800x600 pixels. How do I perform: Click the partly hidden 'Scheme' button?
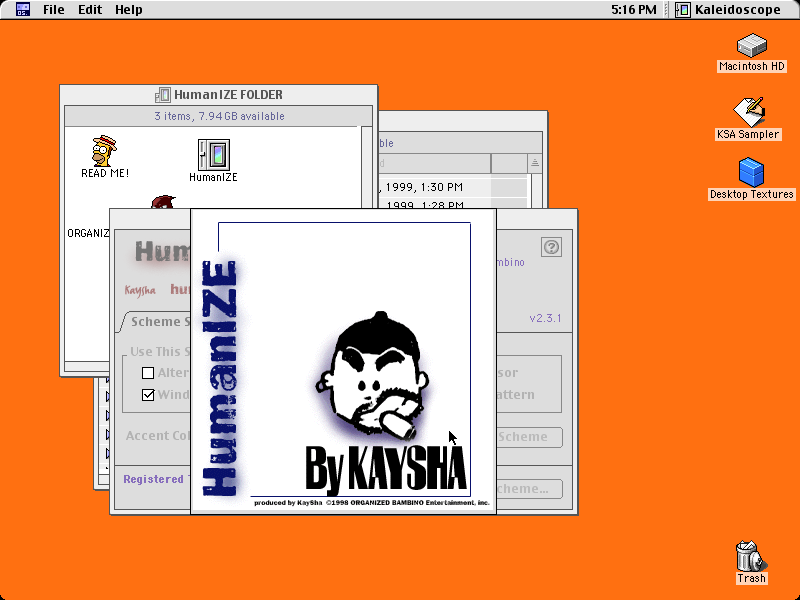coord(530,437)
